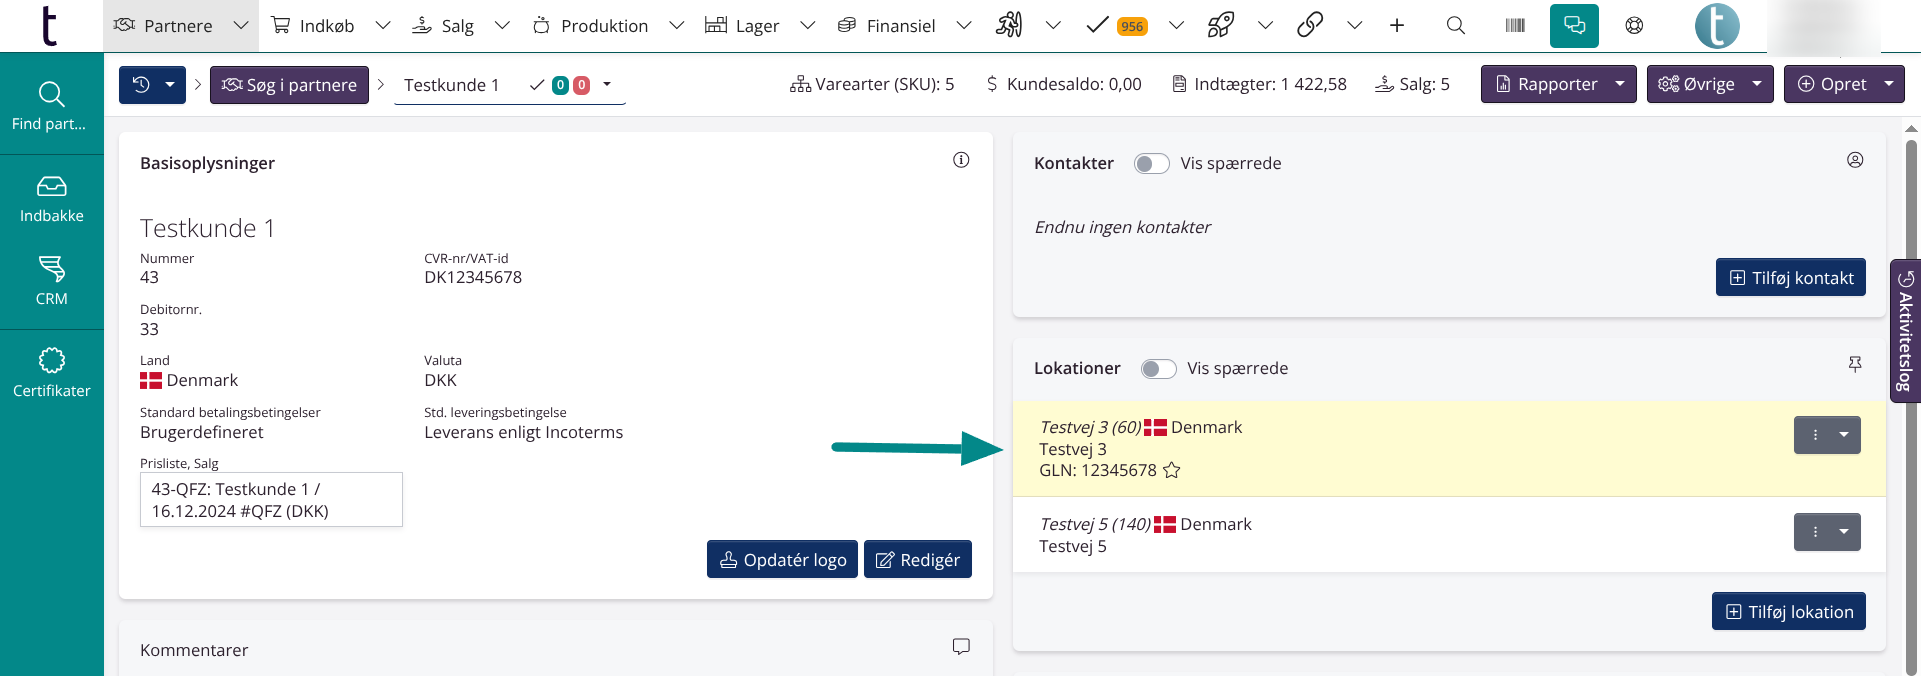
Task: Click the Redigér button
Action: tap(917, 560)
